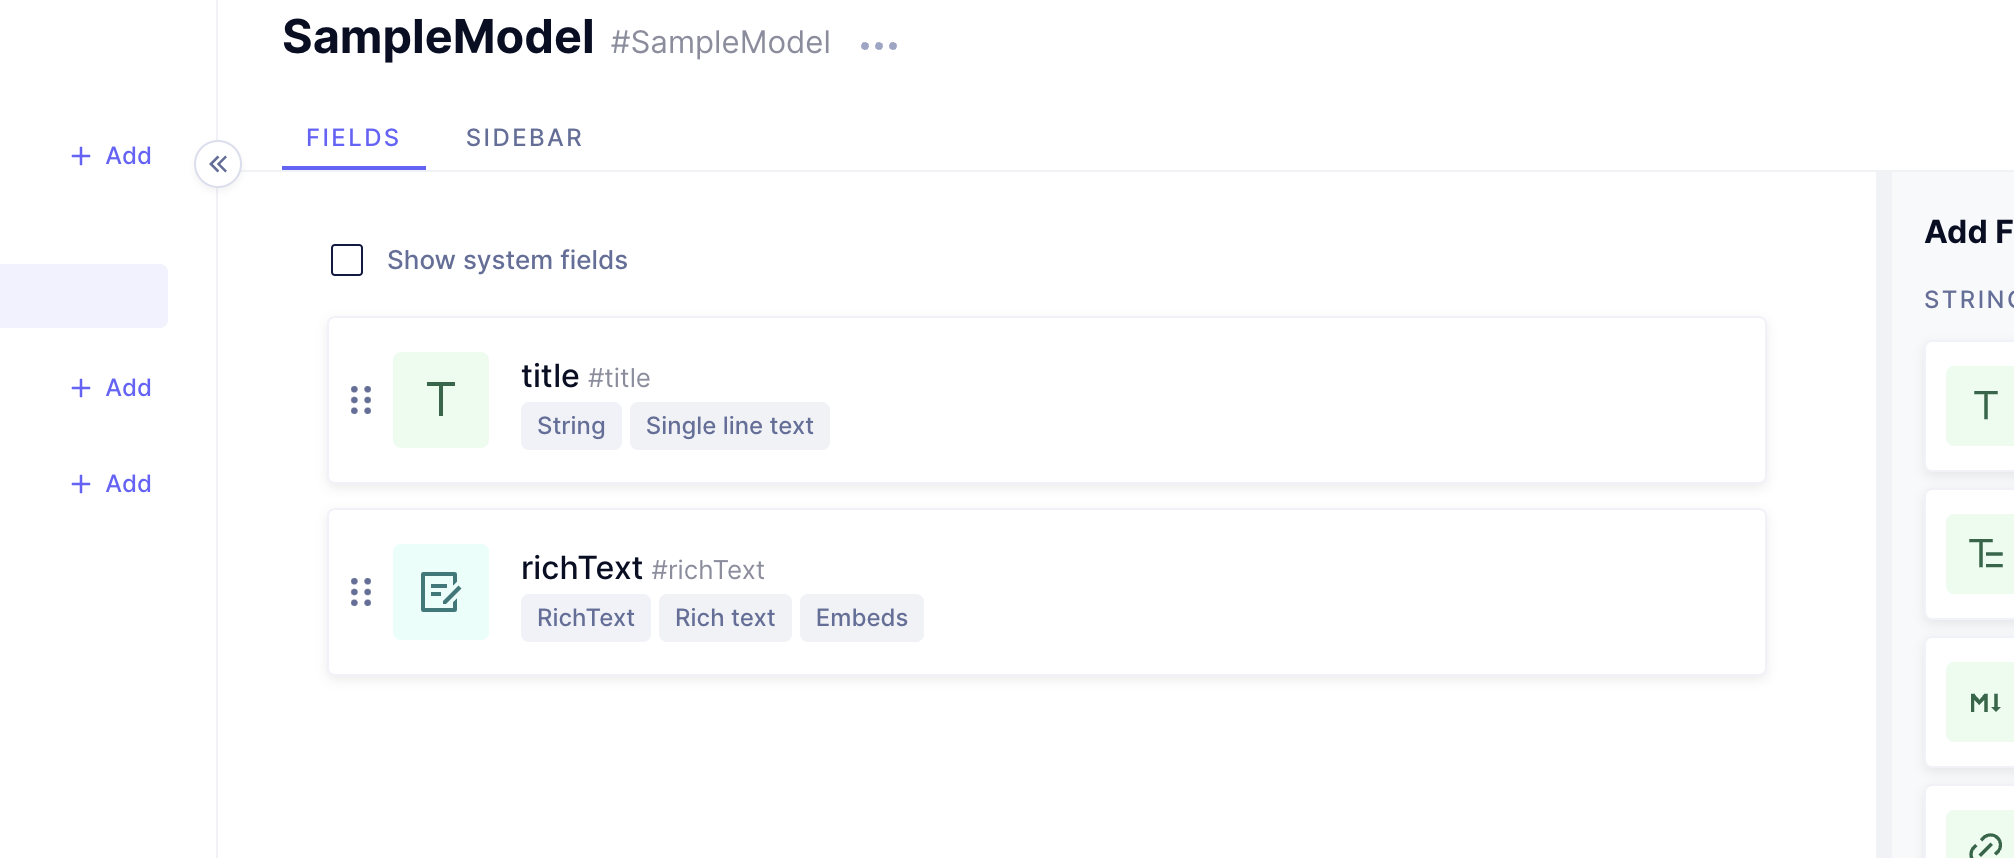Expand the highlighted sidebar item

83,295
